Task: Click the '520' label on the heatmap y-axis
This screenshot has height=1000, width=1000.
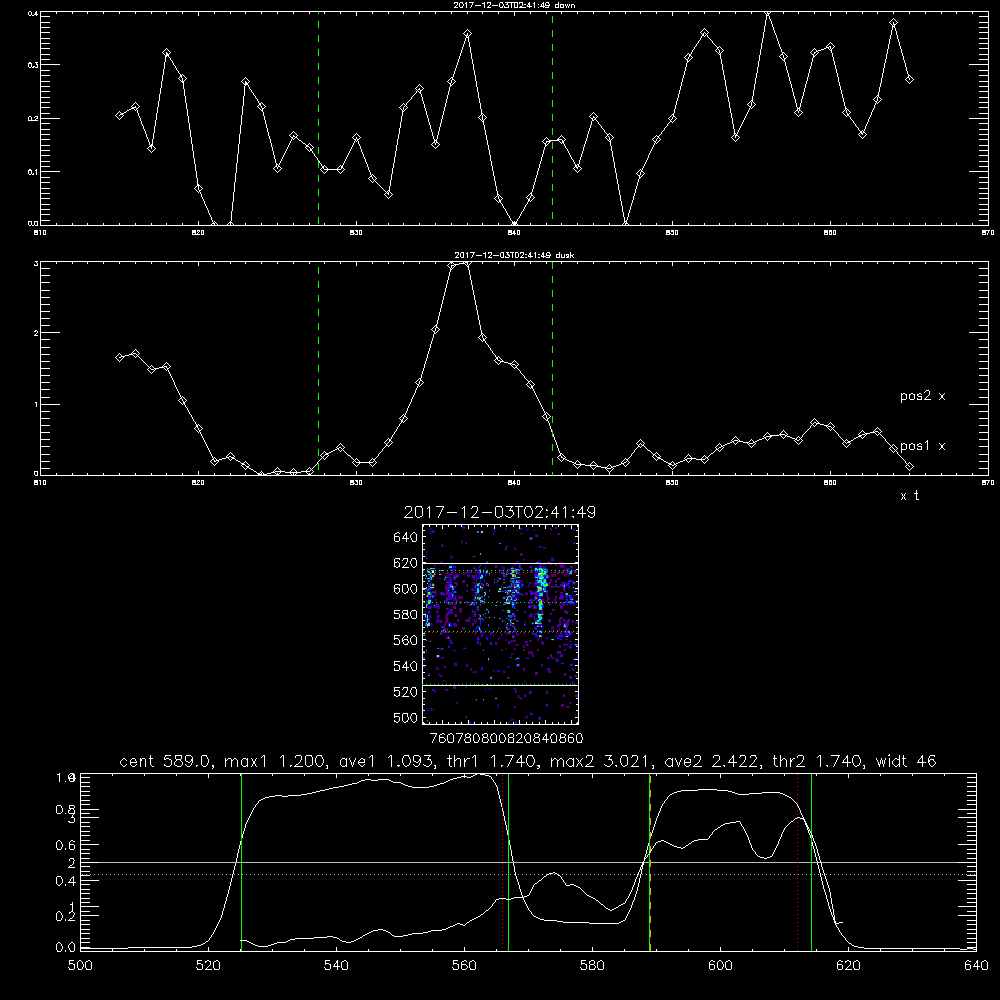Action: pyautogui.click(x=406, y=692)
